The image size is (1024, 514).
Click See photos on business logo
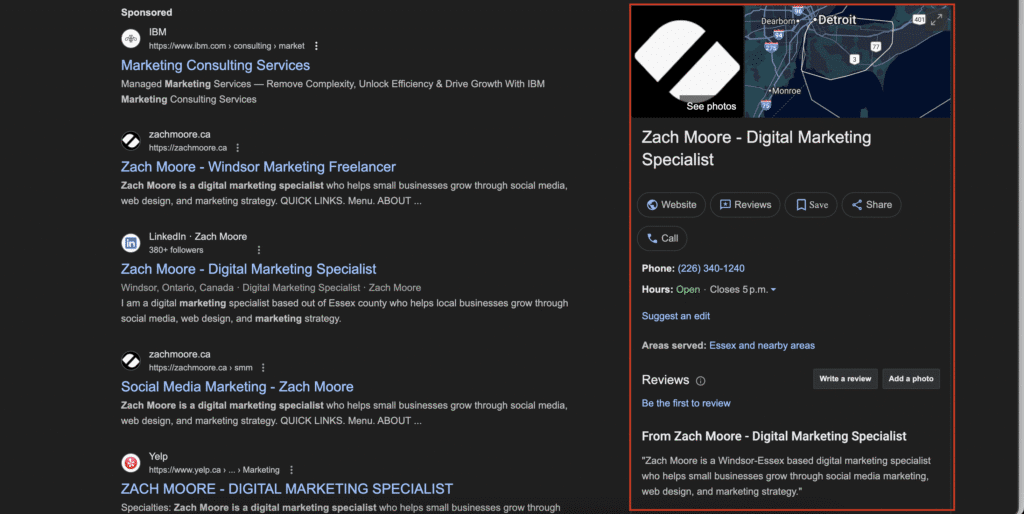pos(711,106)
